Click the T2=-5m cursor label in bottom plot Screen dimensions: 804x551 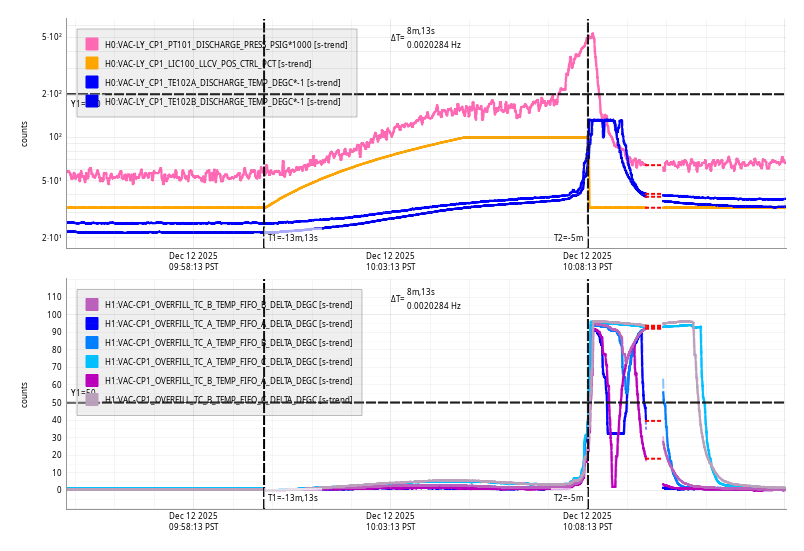tap(568, 497)
